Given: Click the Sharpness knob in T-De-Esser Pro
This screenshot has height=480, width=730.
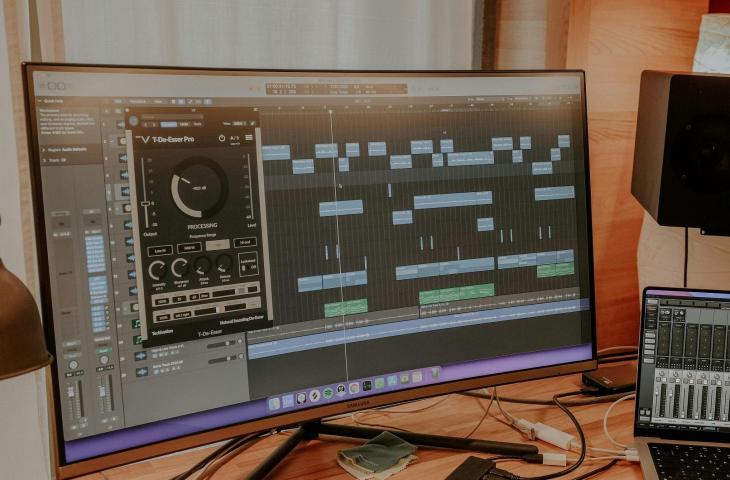Looking at the screenshot, I should 180,268.
